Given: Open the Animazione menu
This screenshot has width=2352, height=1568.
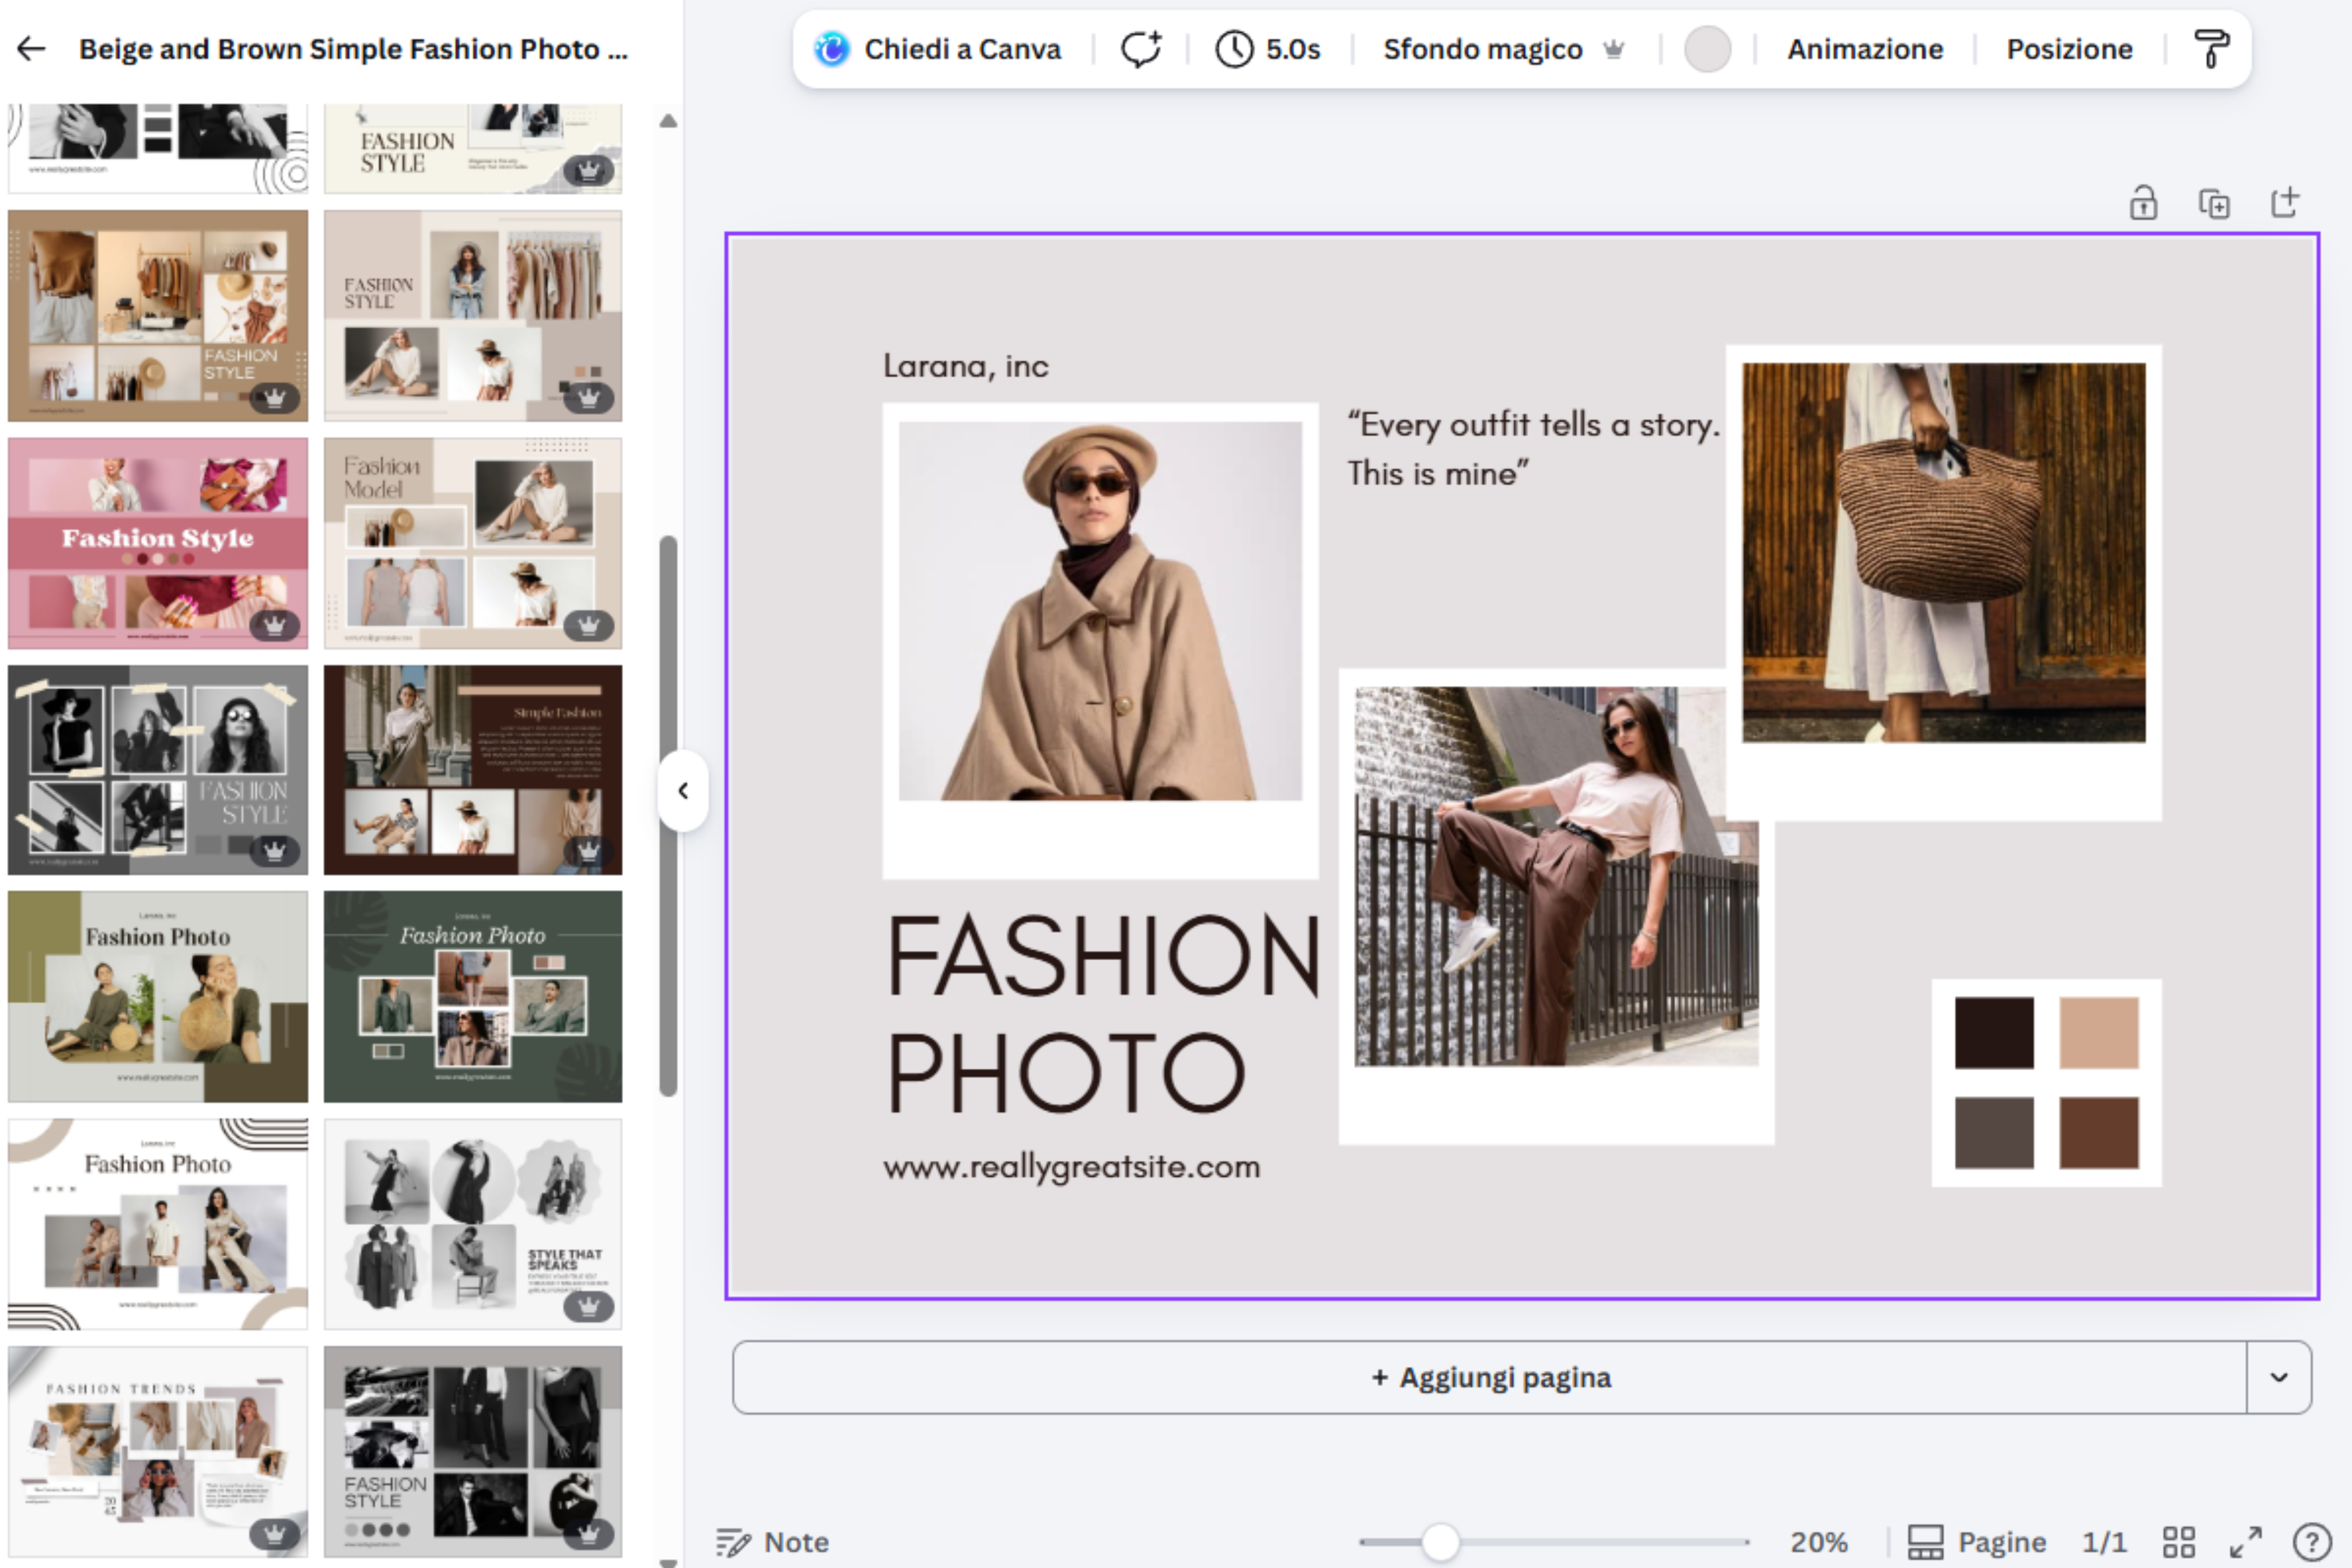Looking at the screenshot, I should point(1865,49).
